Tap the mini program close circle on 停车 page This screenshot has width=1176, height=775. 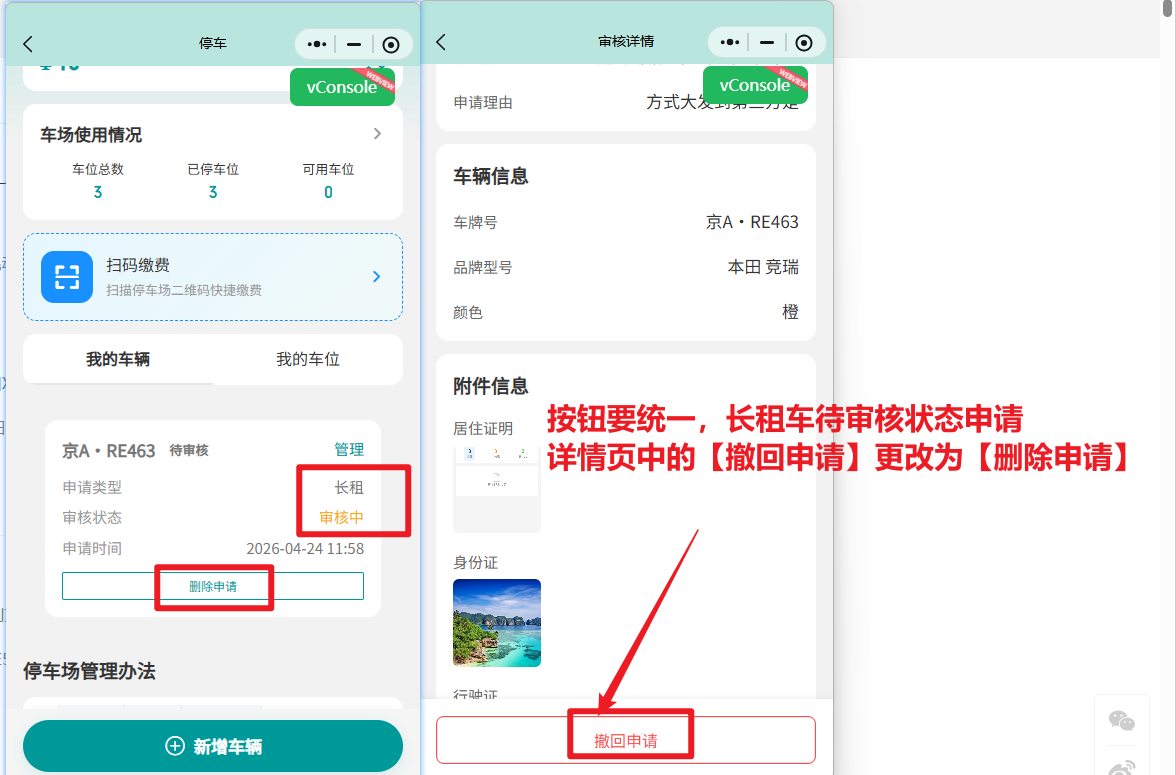point(391,44)
